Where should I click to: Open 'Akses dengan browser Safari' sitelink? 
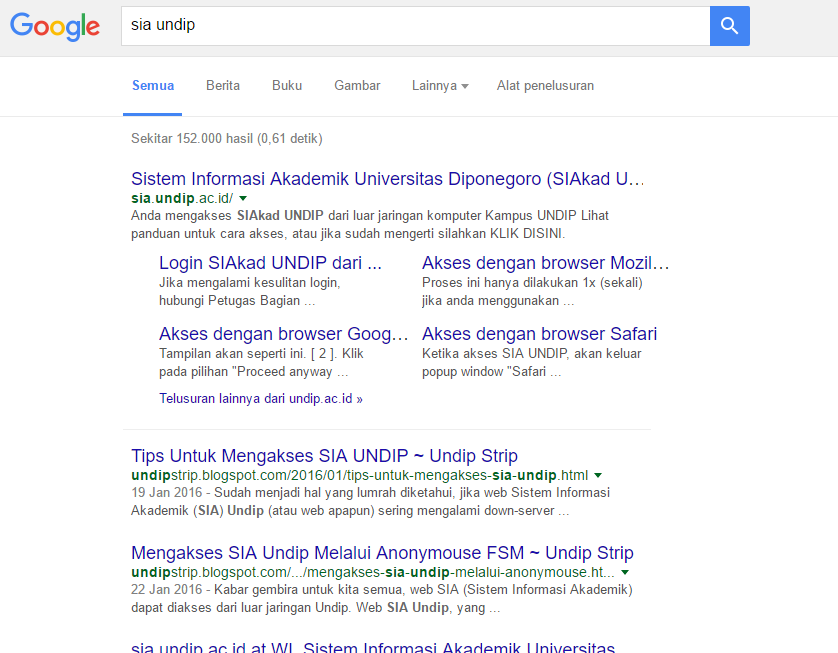pyautogui.click(x=539, y=334)
